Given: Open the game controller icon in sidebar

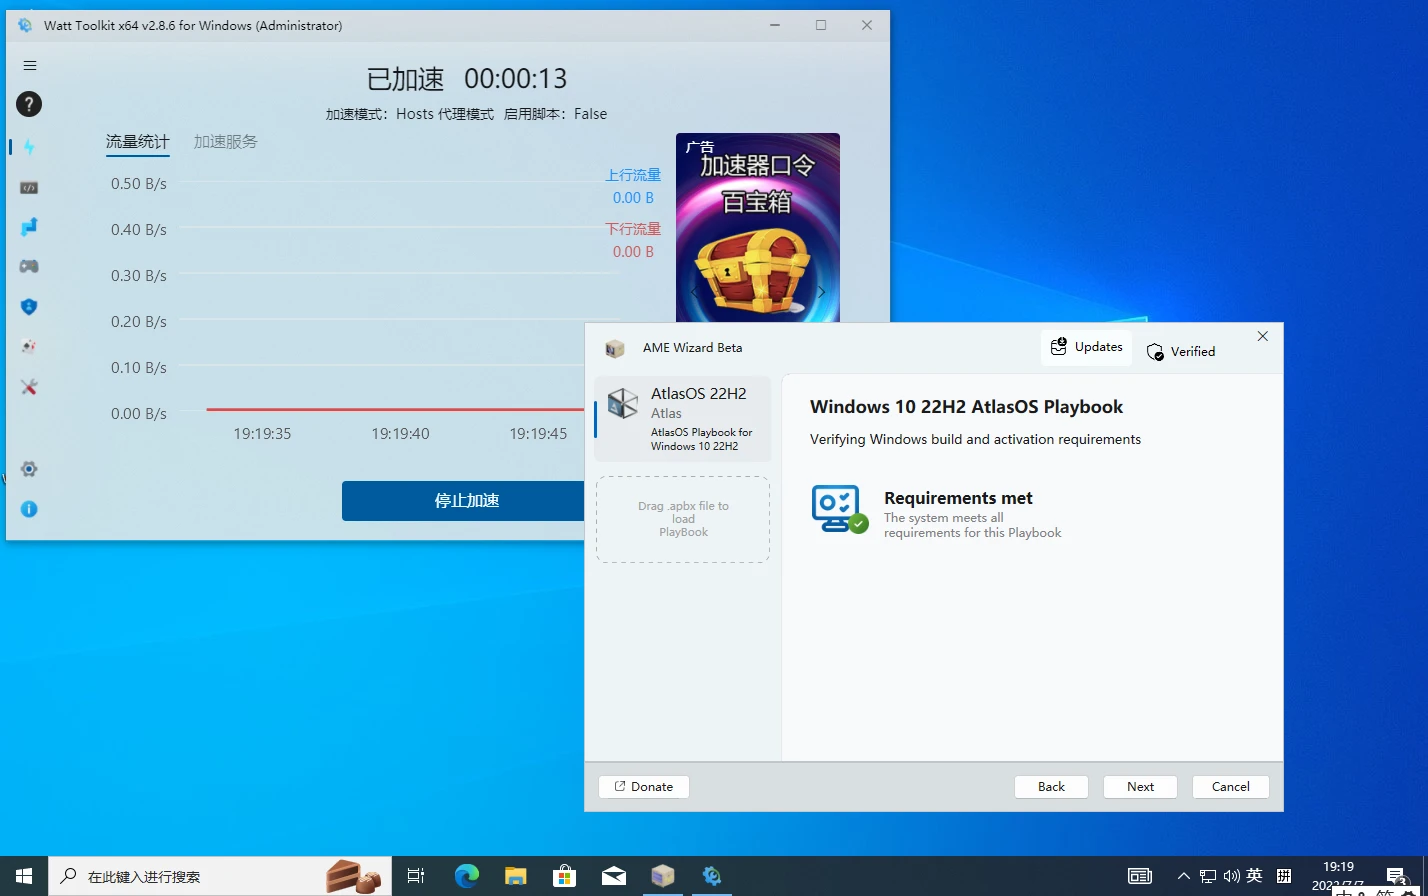Looking at the screenshot, I should click(x=29, y=266).
